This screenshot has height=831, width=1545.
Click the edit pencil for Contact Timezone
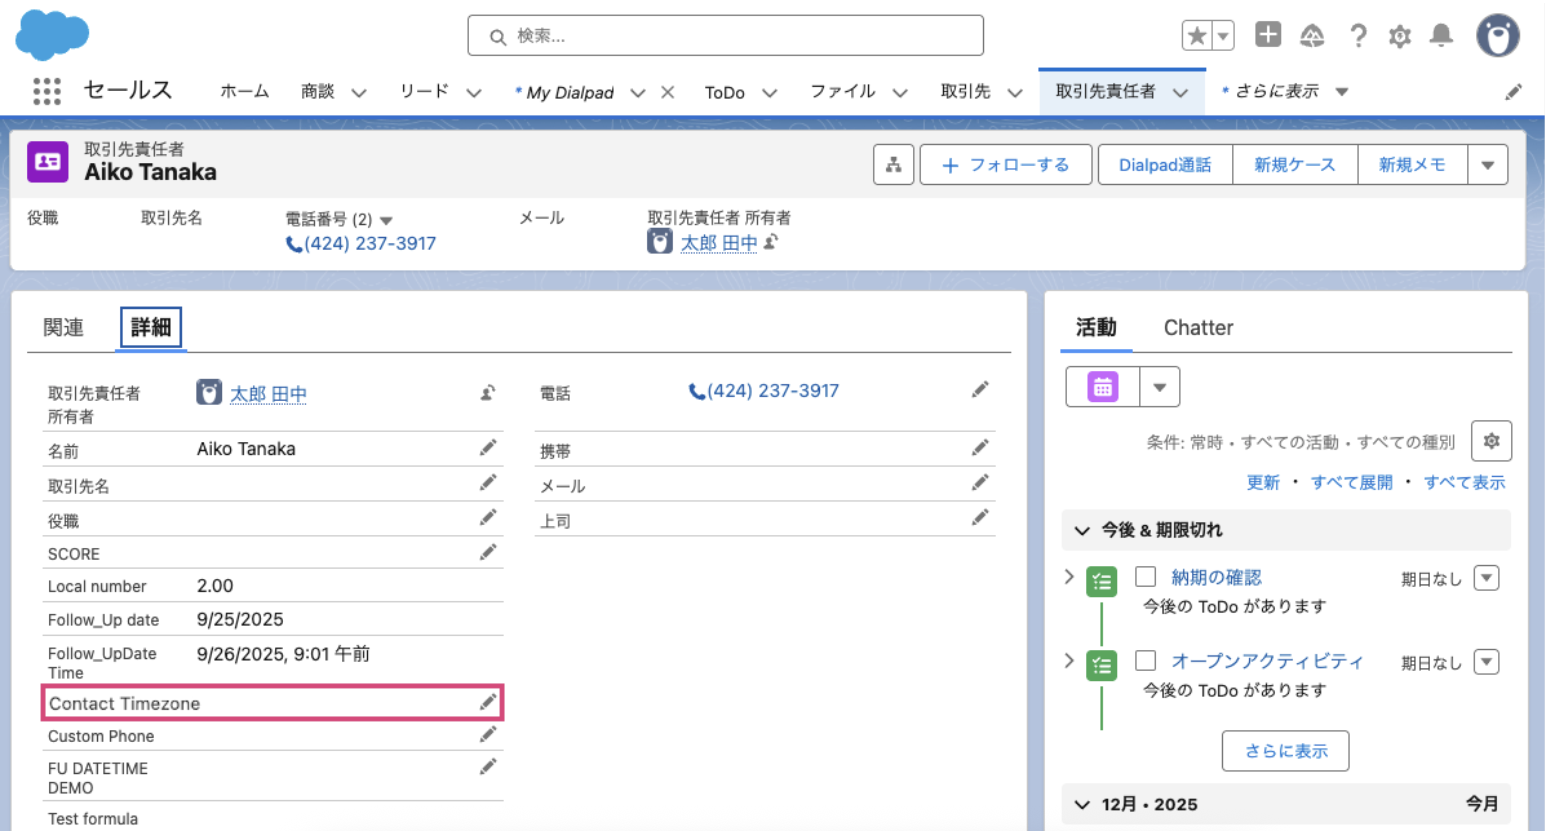(x=488, y=702)
